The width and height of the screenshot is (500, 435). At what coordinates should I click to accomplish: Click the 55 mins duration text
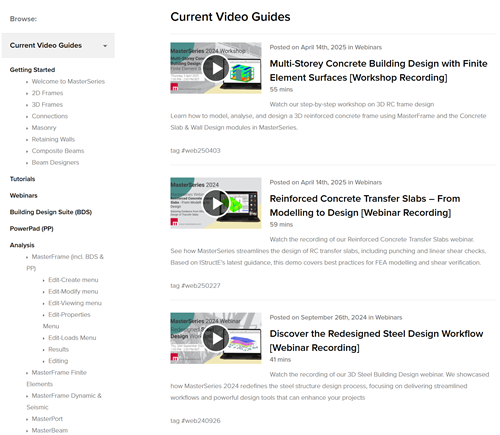point(281,89)
